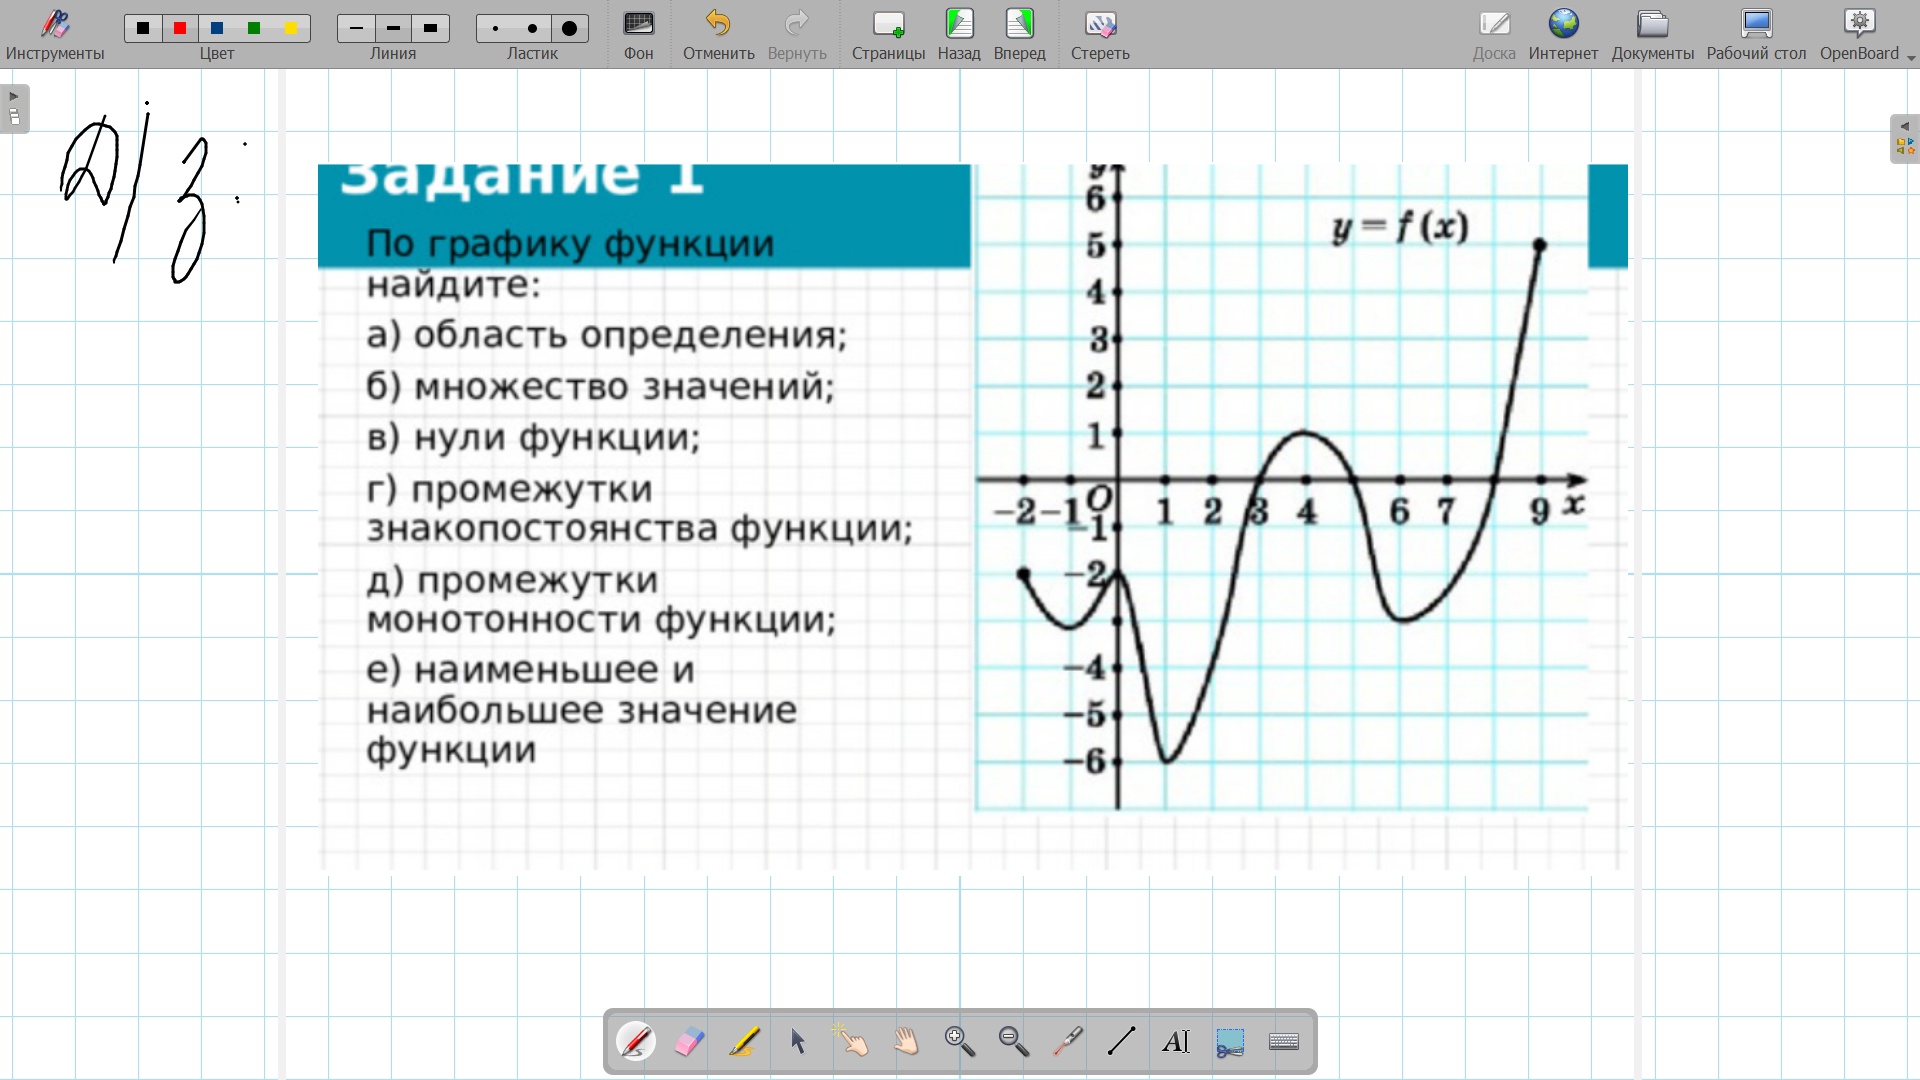Select the thickest line width option
The height and width of the screenshot is (1080, 1920).
tap(431, 29)
